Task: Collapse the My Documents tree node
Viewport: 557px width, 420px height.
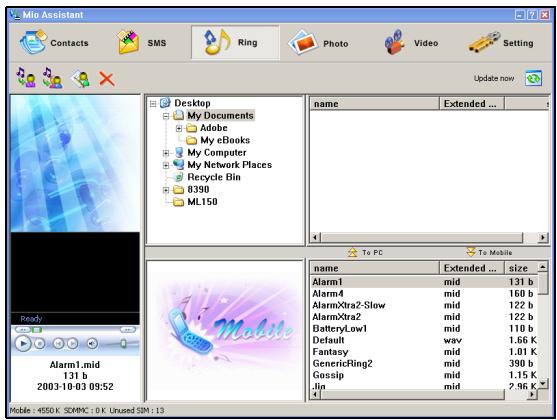Action: (166, 116)
